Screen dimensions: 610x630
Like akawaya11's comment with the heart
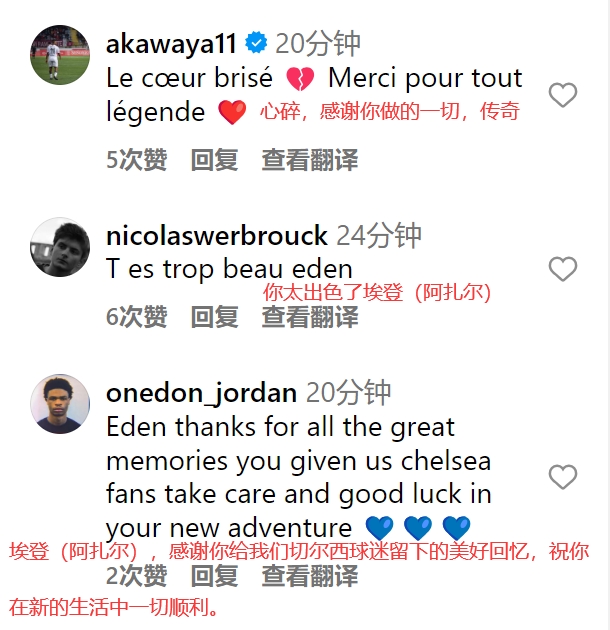click(563, 95)
